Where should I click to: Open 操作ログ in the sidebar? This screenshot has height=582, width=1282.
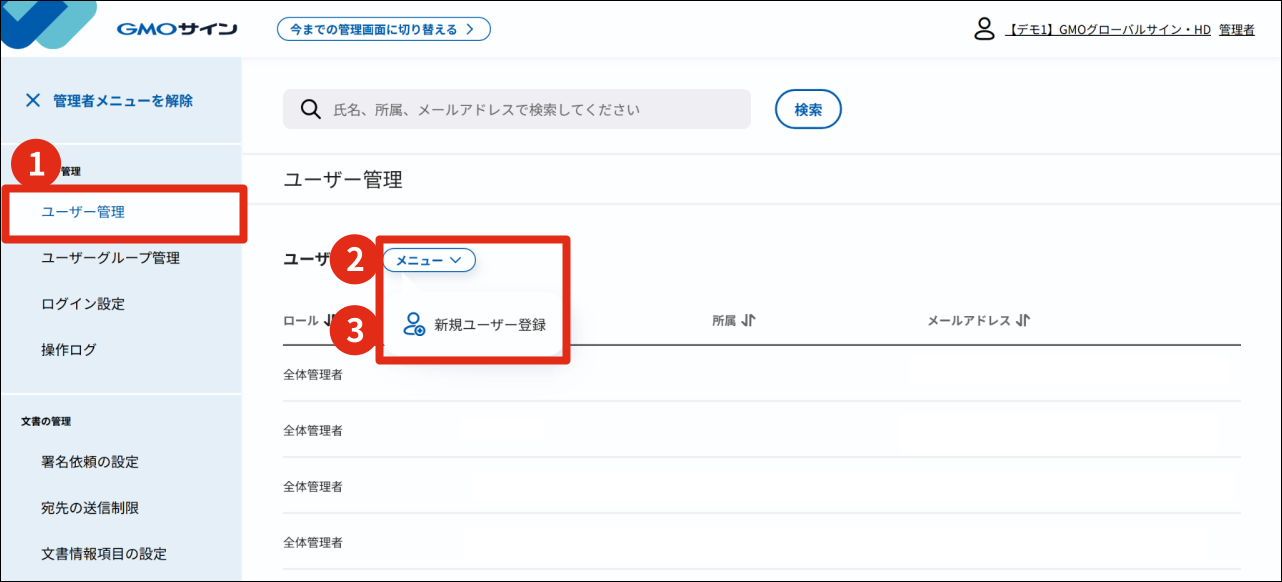coord(69,350)
